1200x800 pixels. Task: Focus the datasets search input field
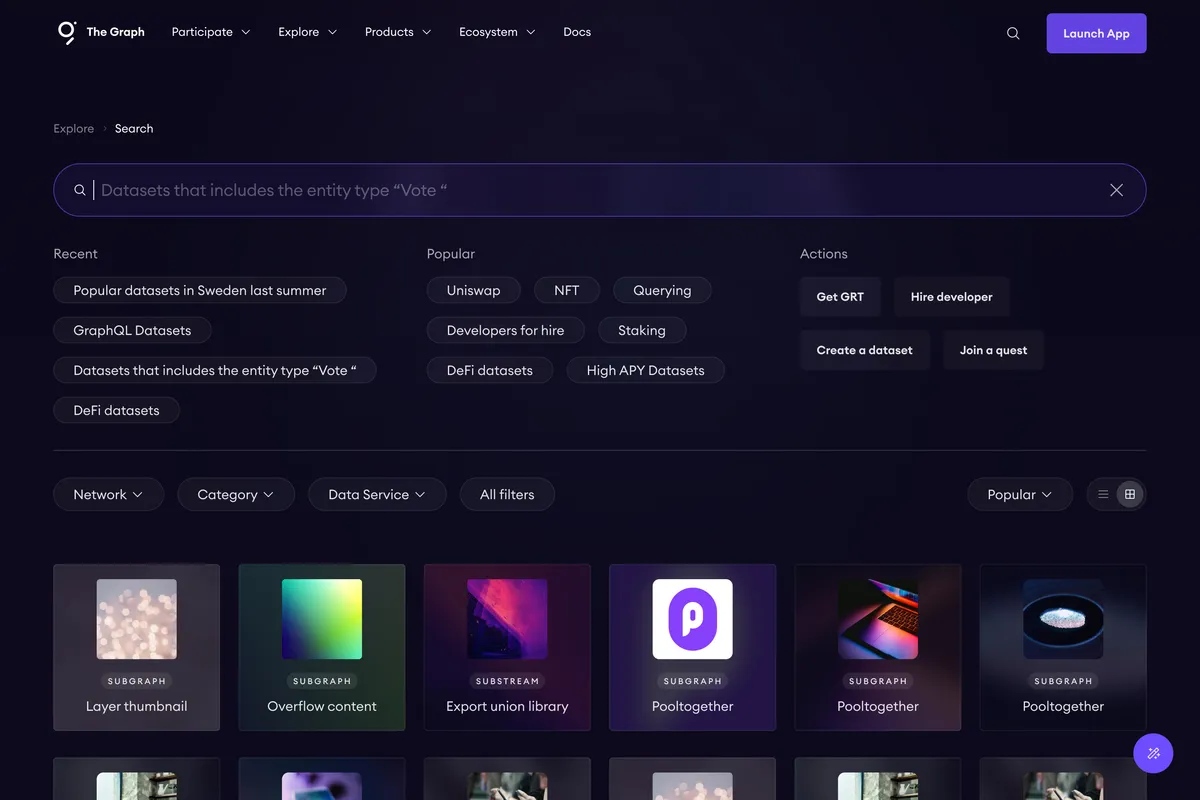[x=599, y=190]
